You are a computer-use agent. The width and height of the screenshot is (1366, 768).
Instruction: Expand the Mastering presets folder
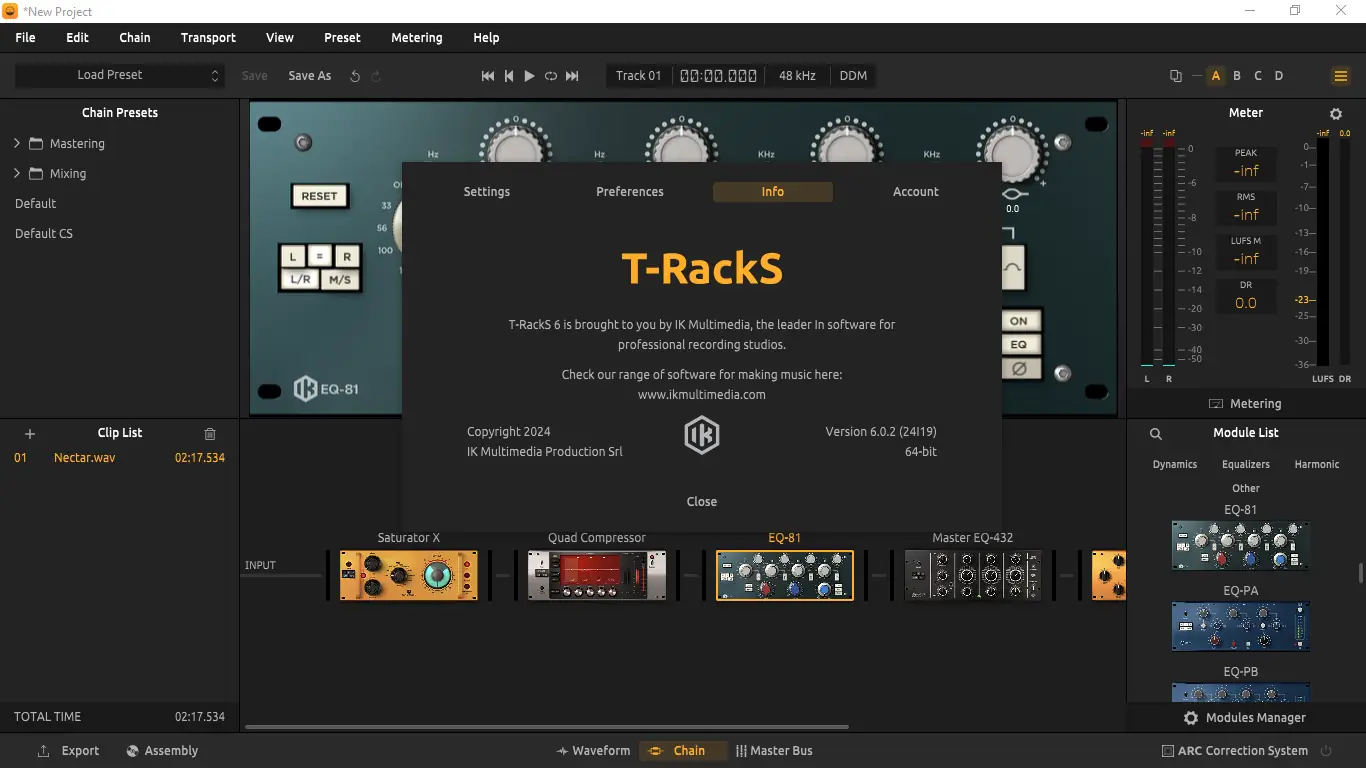click(16, 143)
